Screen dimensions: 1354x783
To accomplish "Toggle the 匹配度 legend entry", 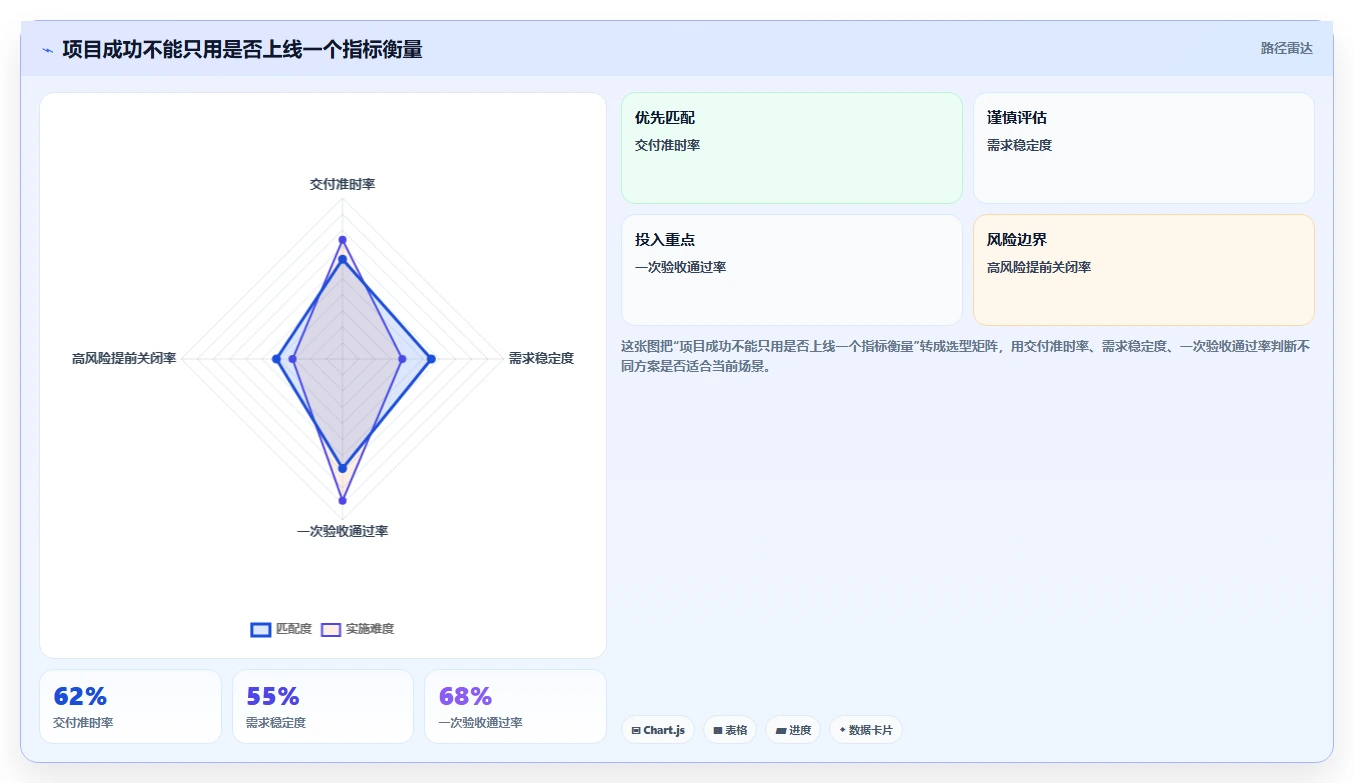I will 281,629.
